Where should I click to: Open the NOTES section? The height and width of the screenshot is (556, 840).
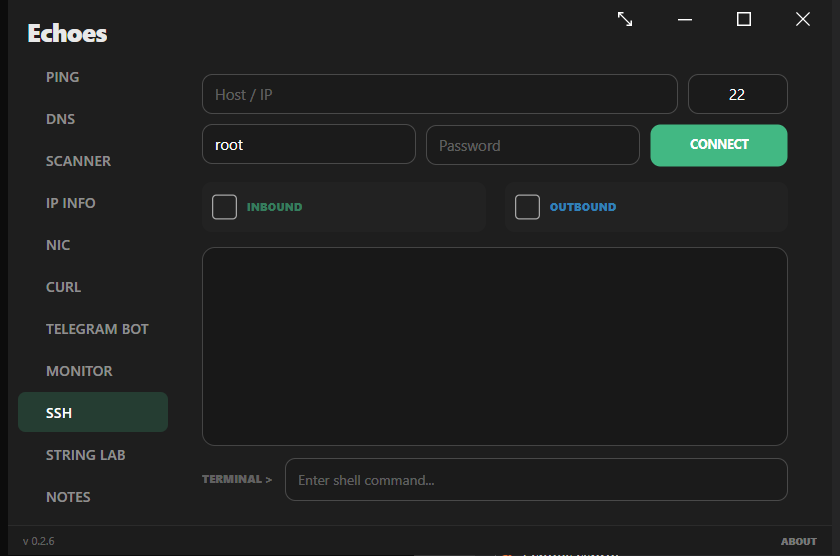coord(68,497)
